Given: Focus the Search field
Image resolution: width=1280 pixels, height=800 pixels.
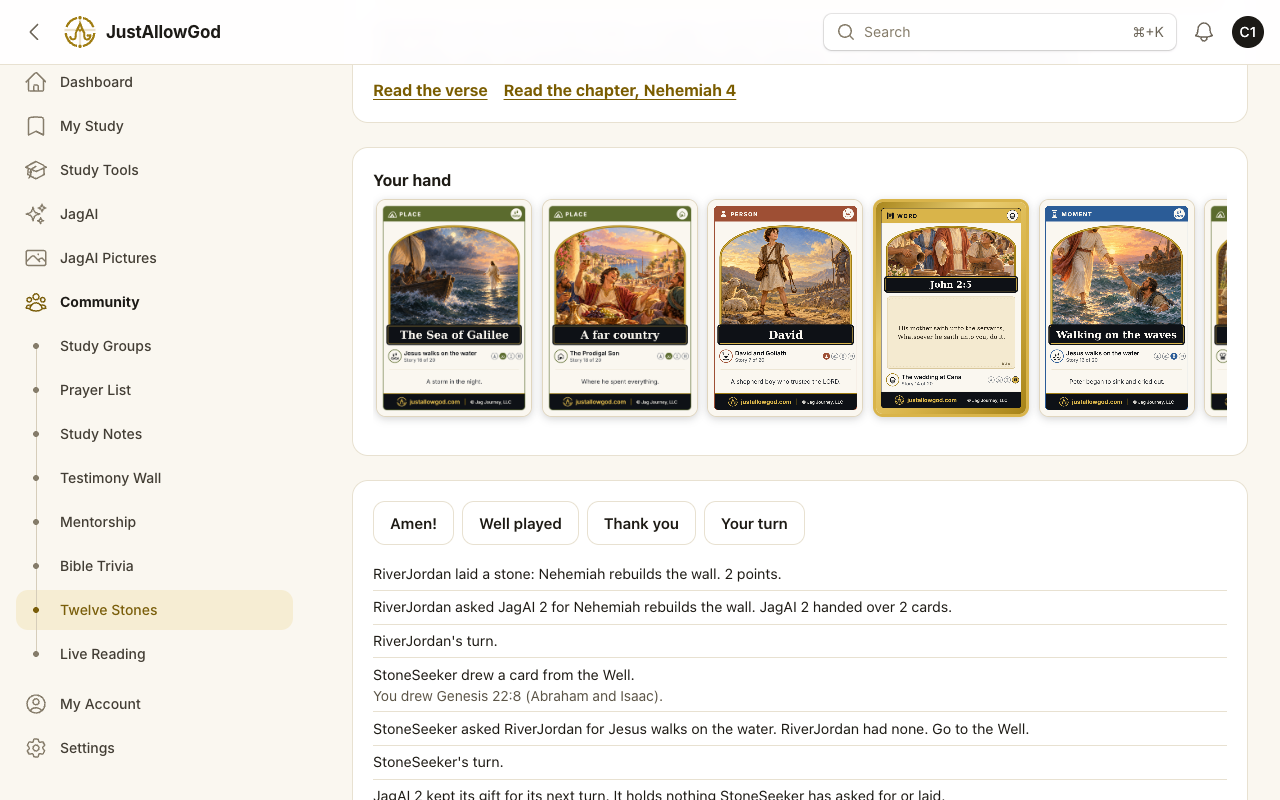Looking at the screenshot, I should (1000, 32).
